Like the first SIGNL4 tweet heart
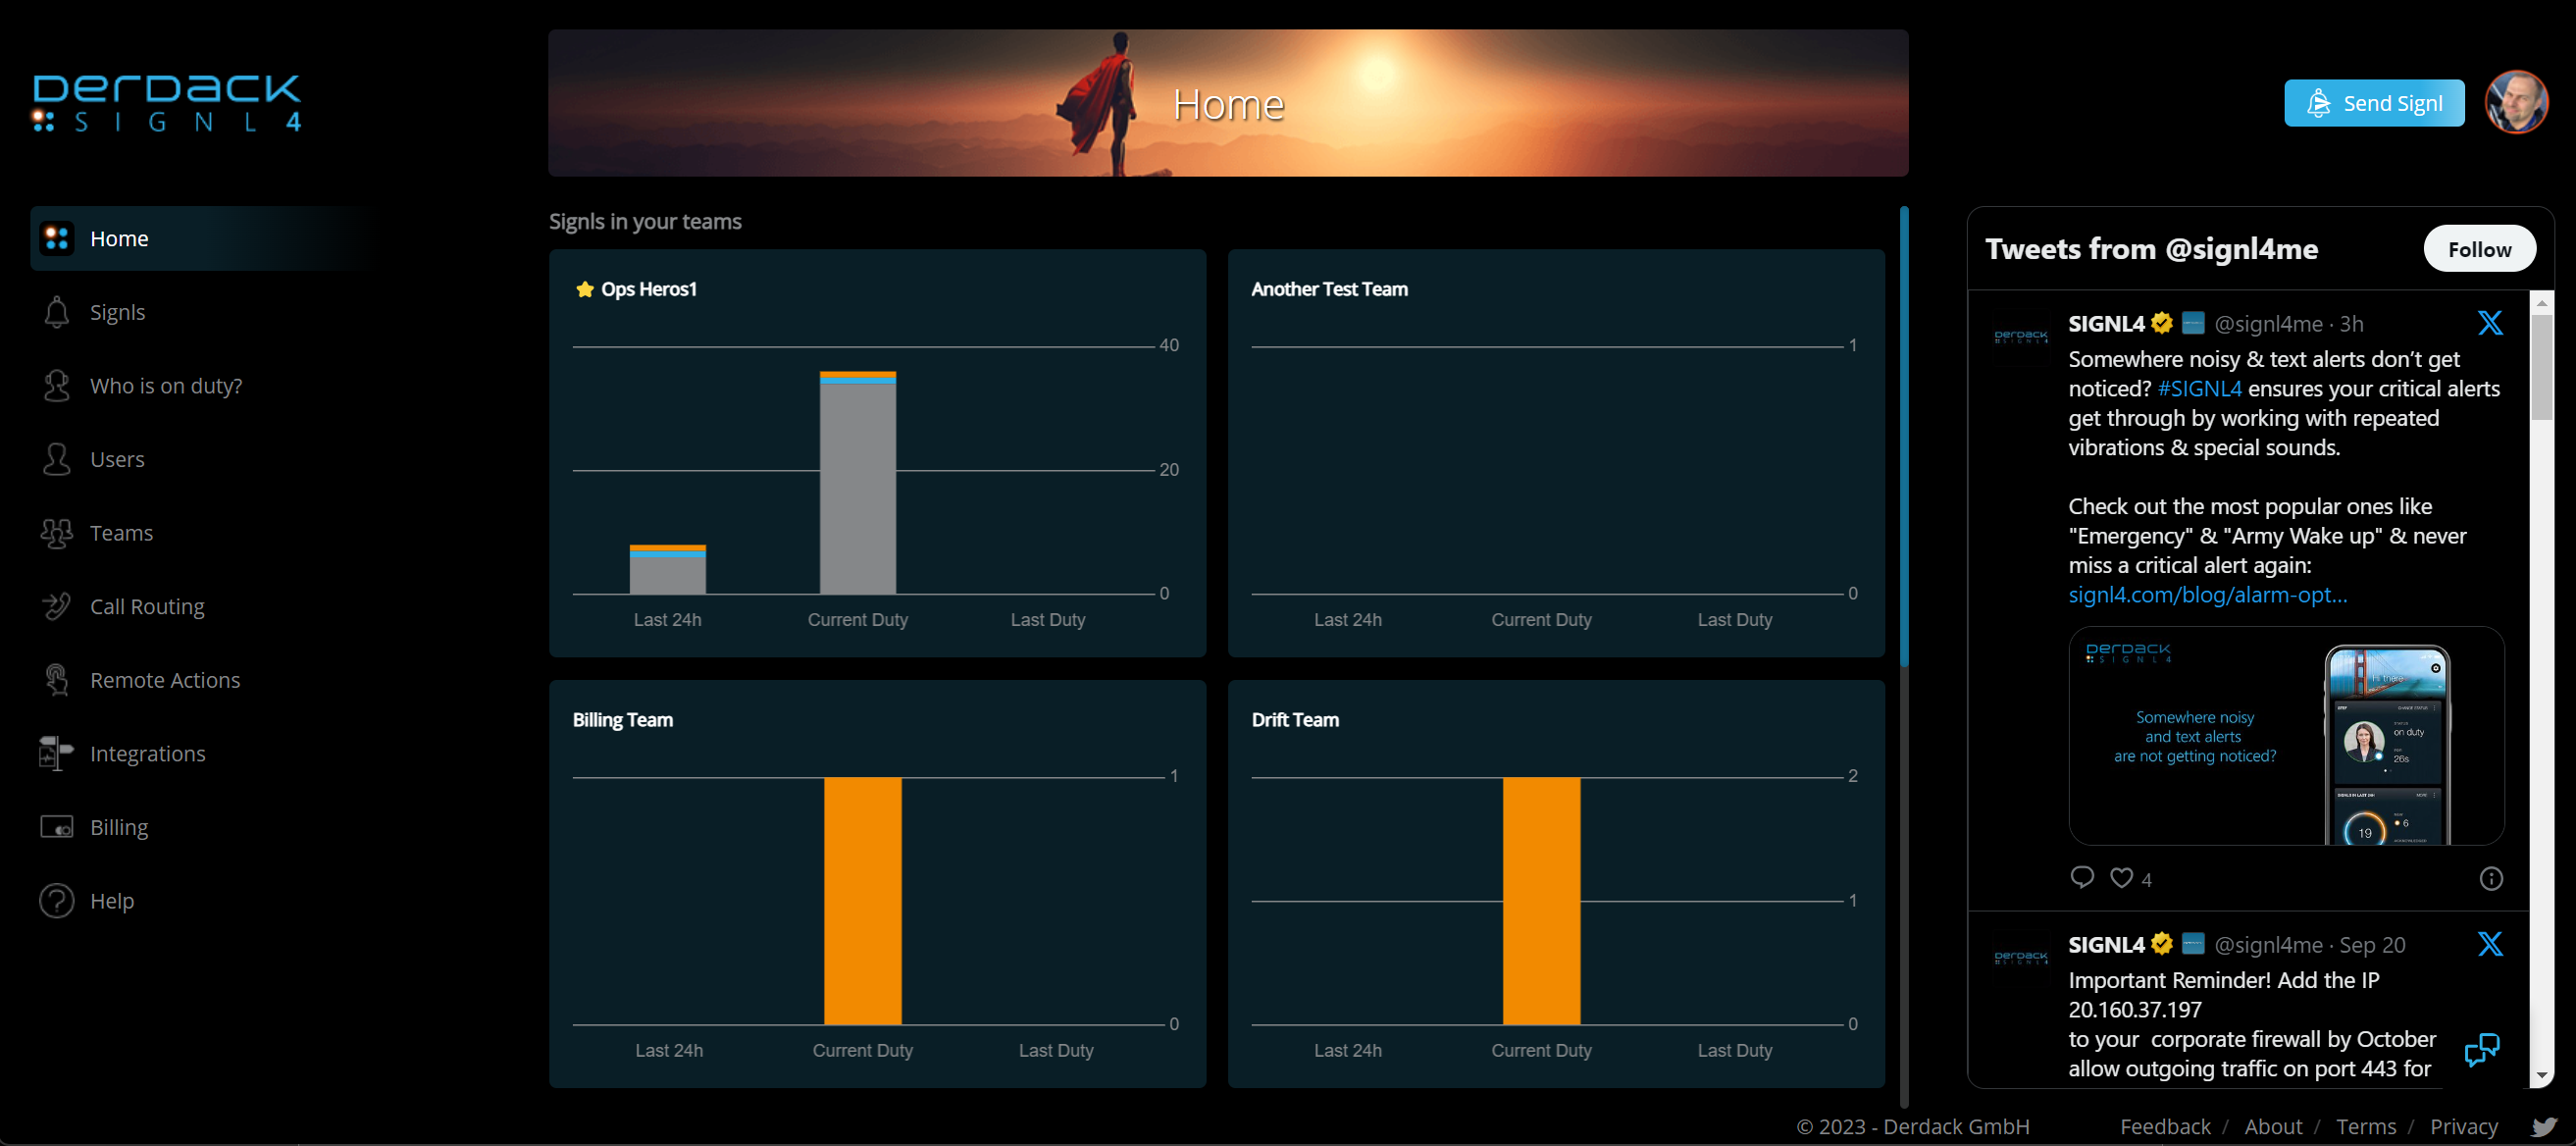 point(2121,878)
